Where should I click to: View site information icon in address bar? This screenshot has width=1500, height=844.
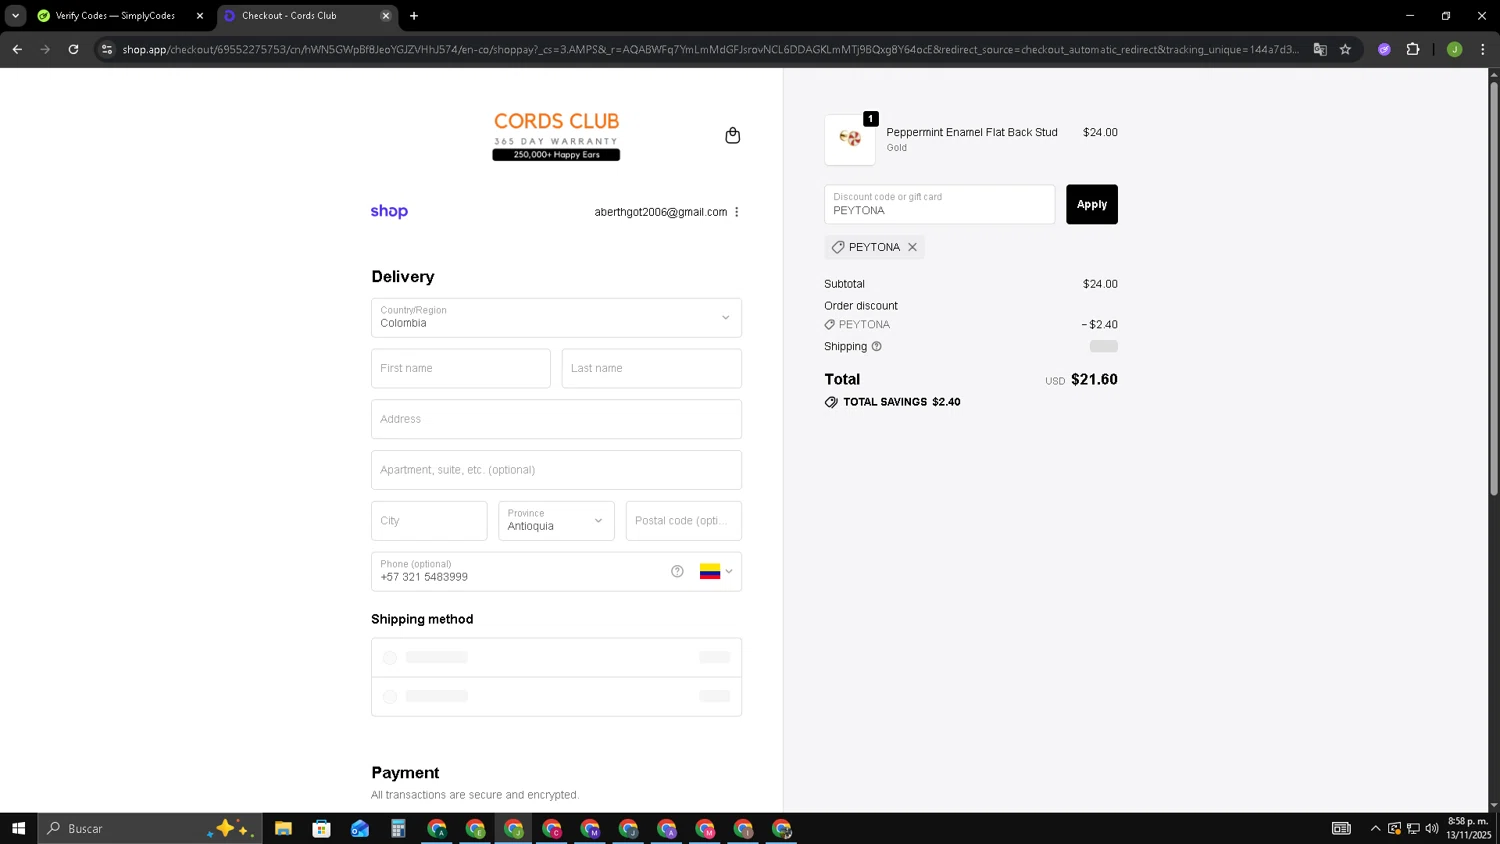coord(107,49)
